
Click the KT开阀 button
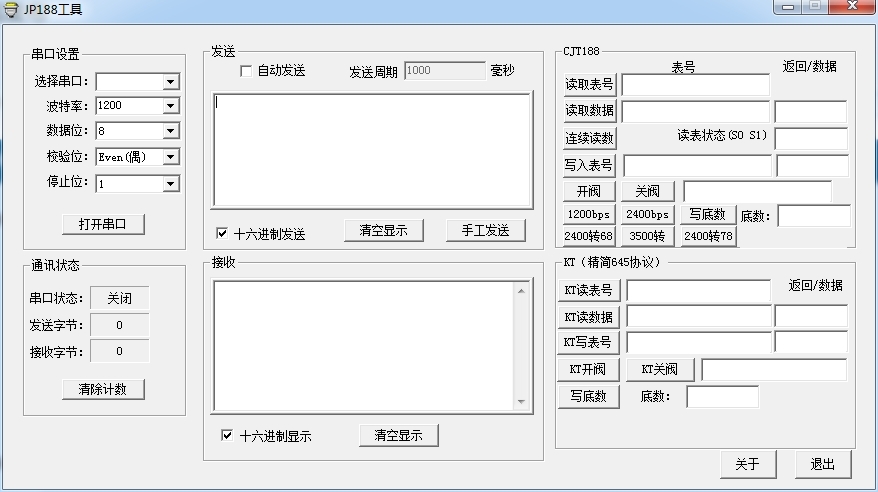coord(589,369)
